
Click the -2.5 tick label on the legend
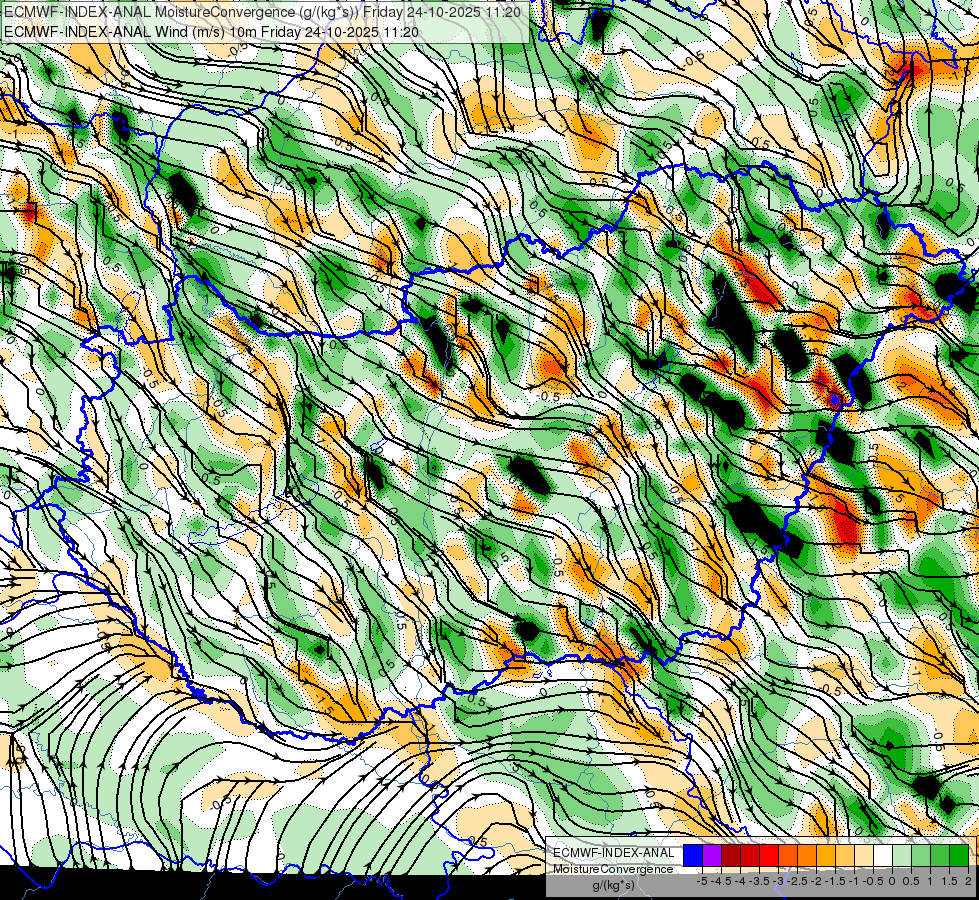point(797,881)
